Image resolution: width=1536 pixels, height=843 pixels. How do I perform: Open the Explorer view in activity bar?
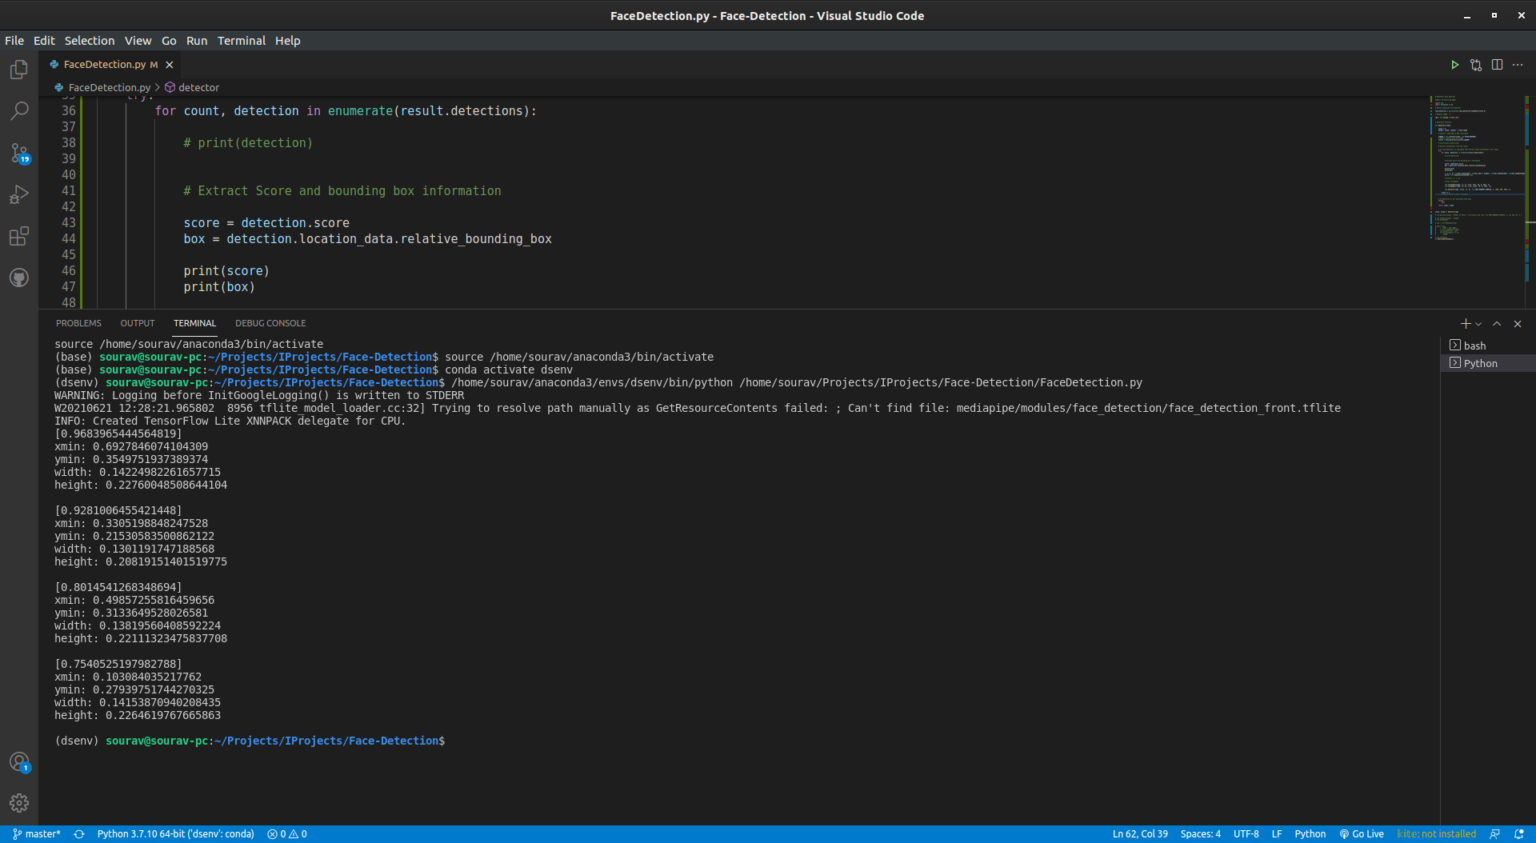[x=19, y=70]
